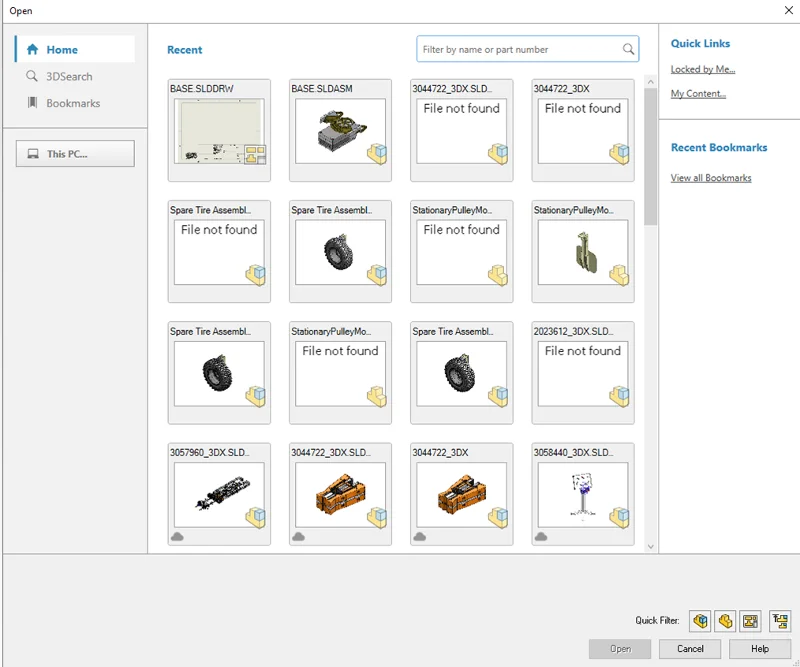
Task: Click the magnifier icon in the filter box
Action: pyautogui.click(x=628, y=49)
